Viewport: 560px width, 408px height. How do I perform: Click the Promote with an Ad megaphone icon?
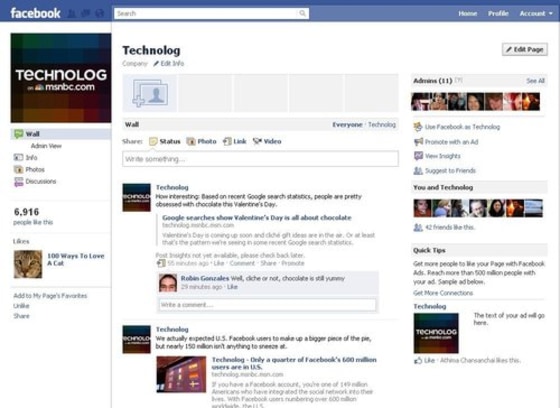(x=418, y=142)
